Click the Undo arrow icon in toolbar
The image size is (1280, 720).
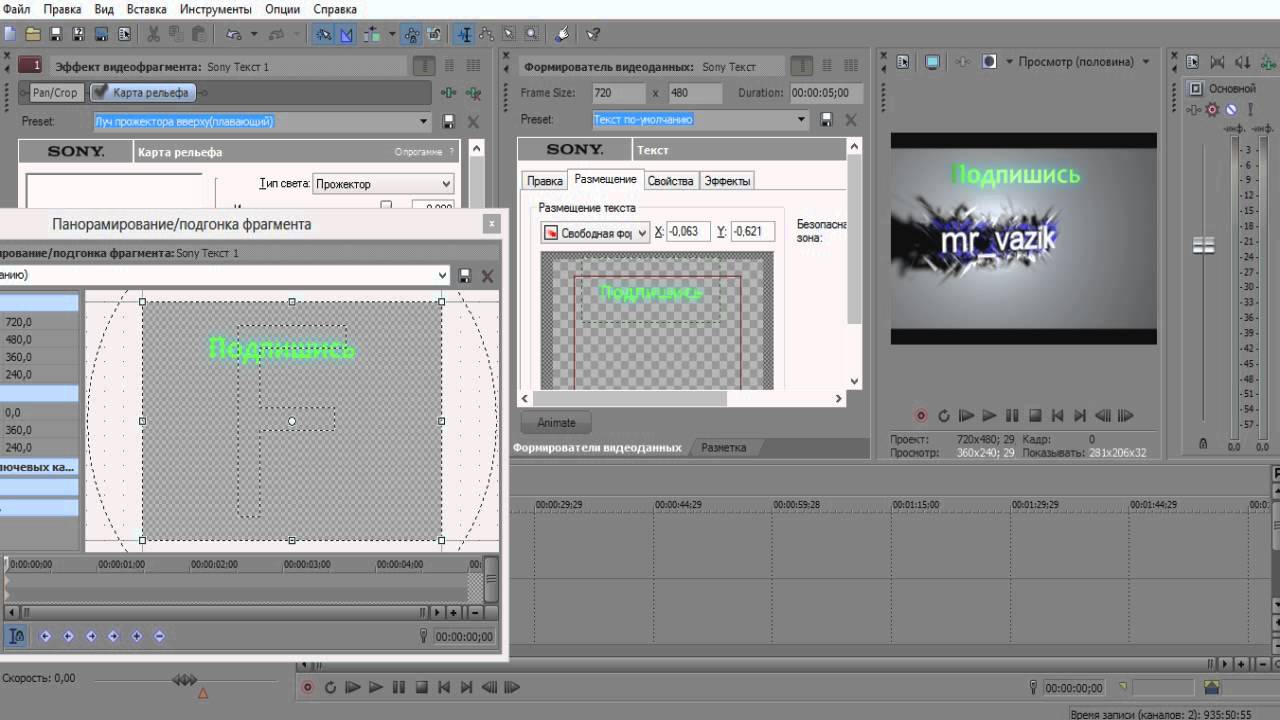tap(233, 34)
